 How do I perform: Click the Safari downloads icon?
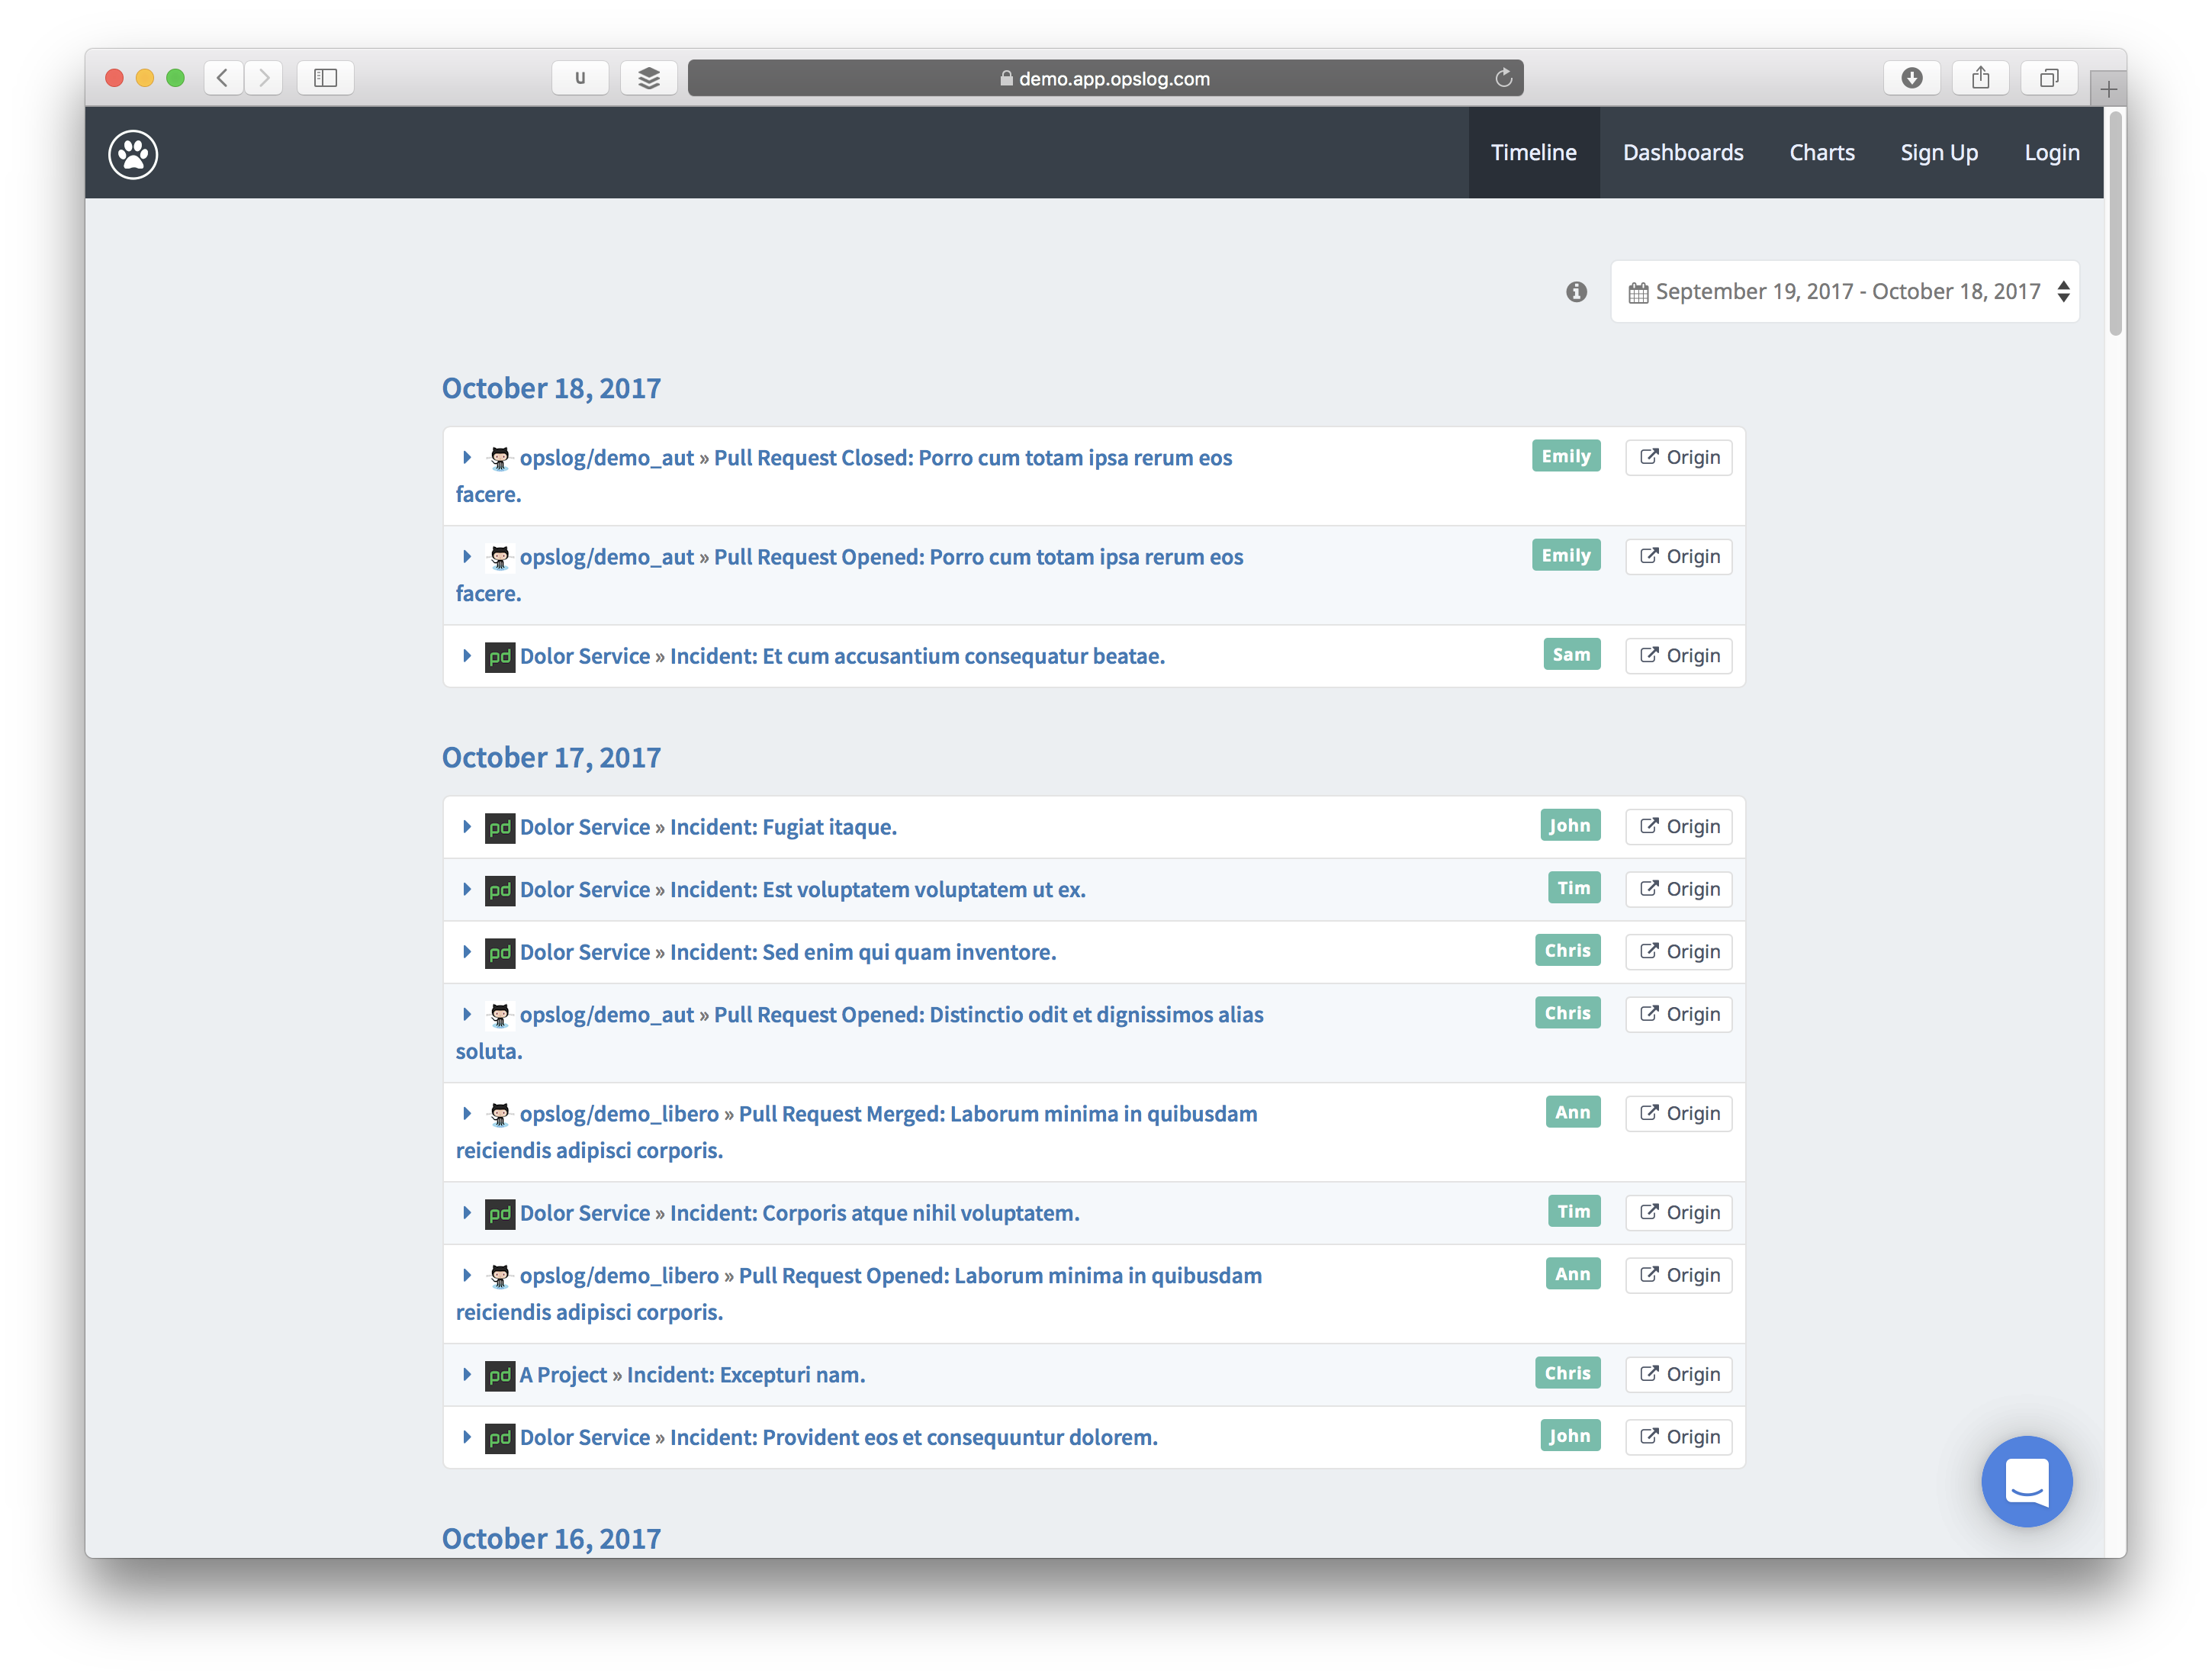[1911, 78]
